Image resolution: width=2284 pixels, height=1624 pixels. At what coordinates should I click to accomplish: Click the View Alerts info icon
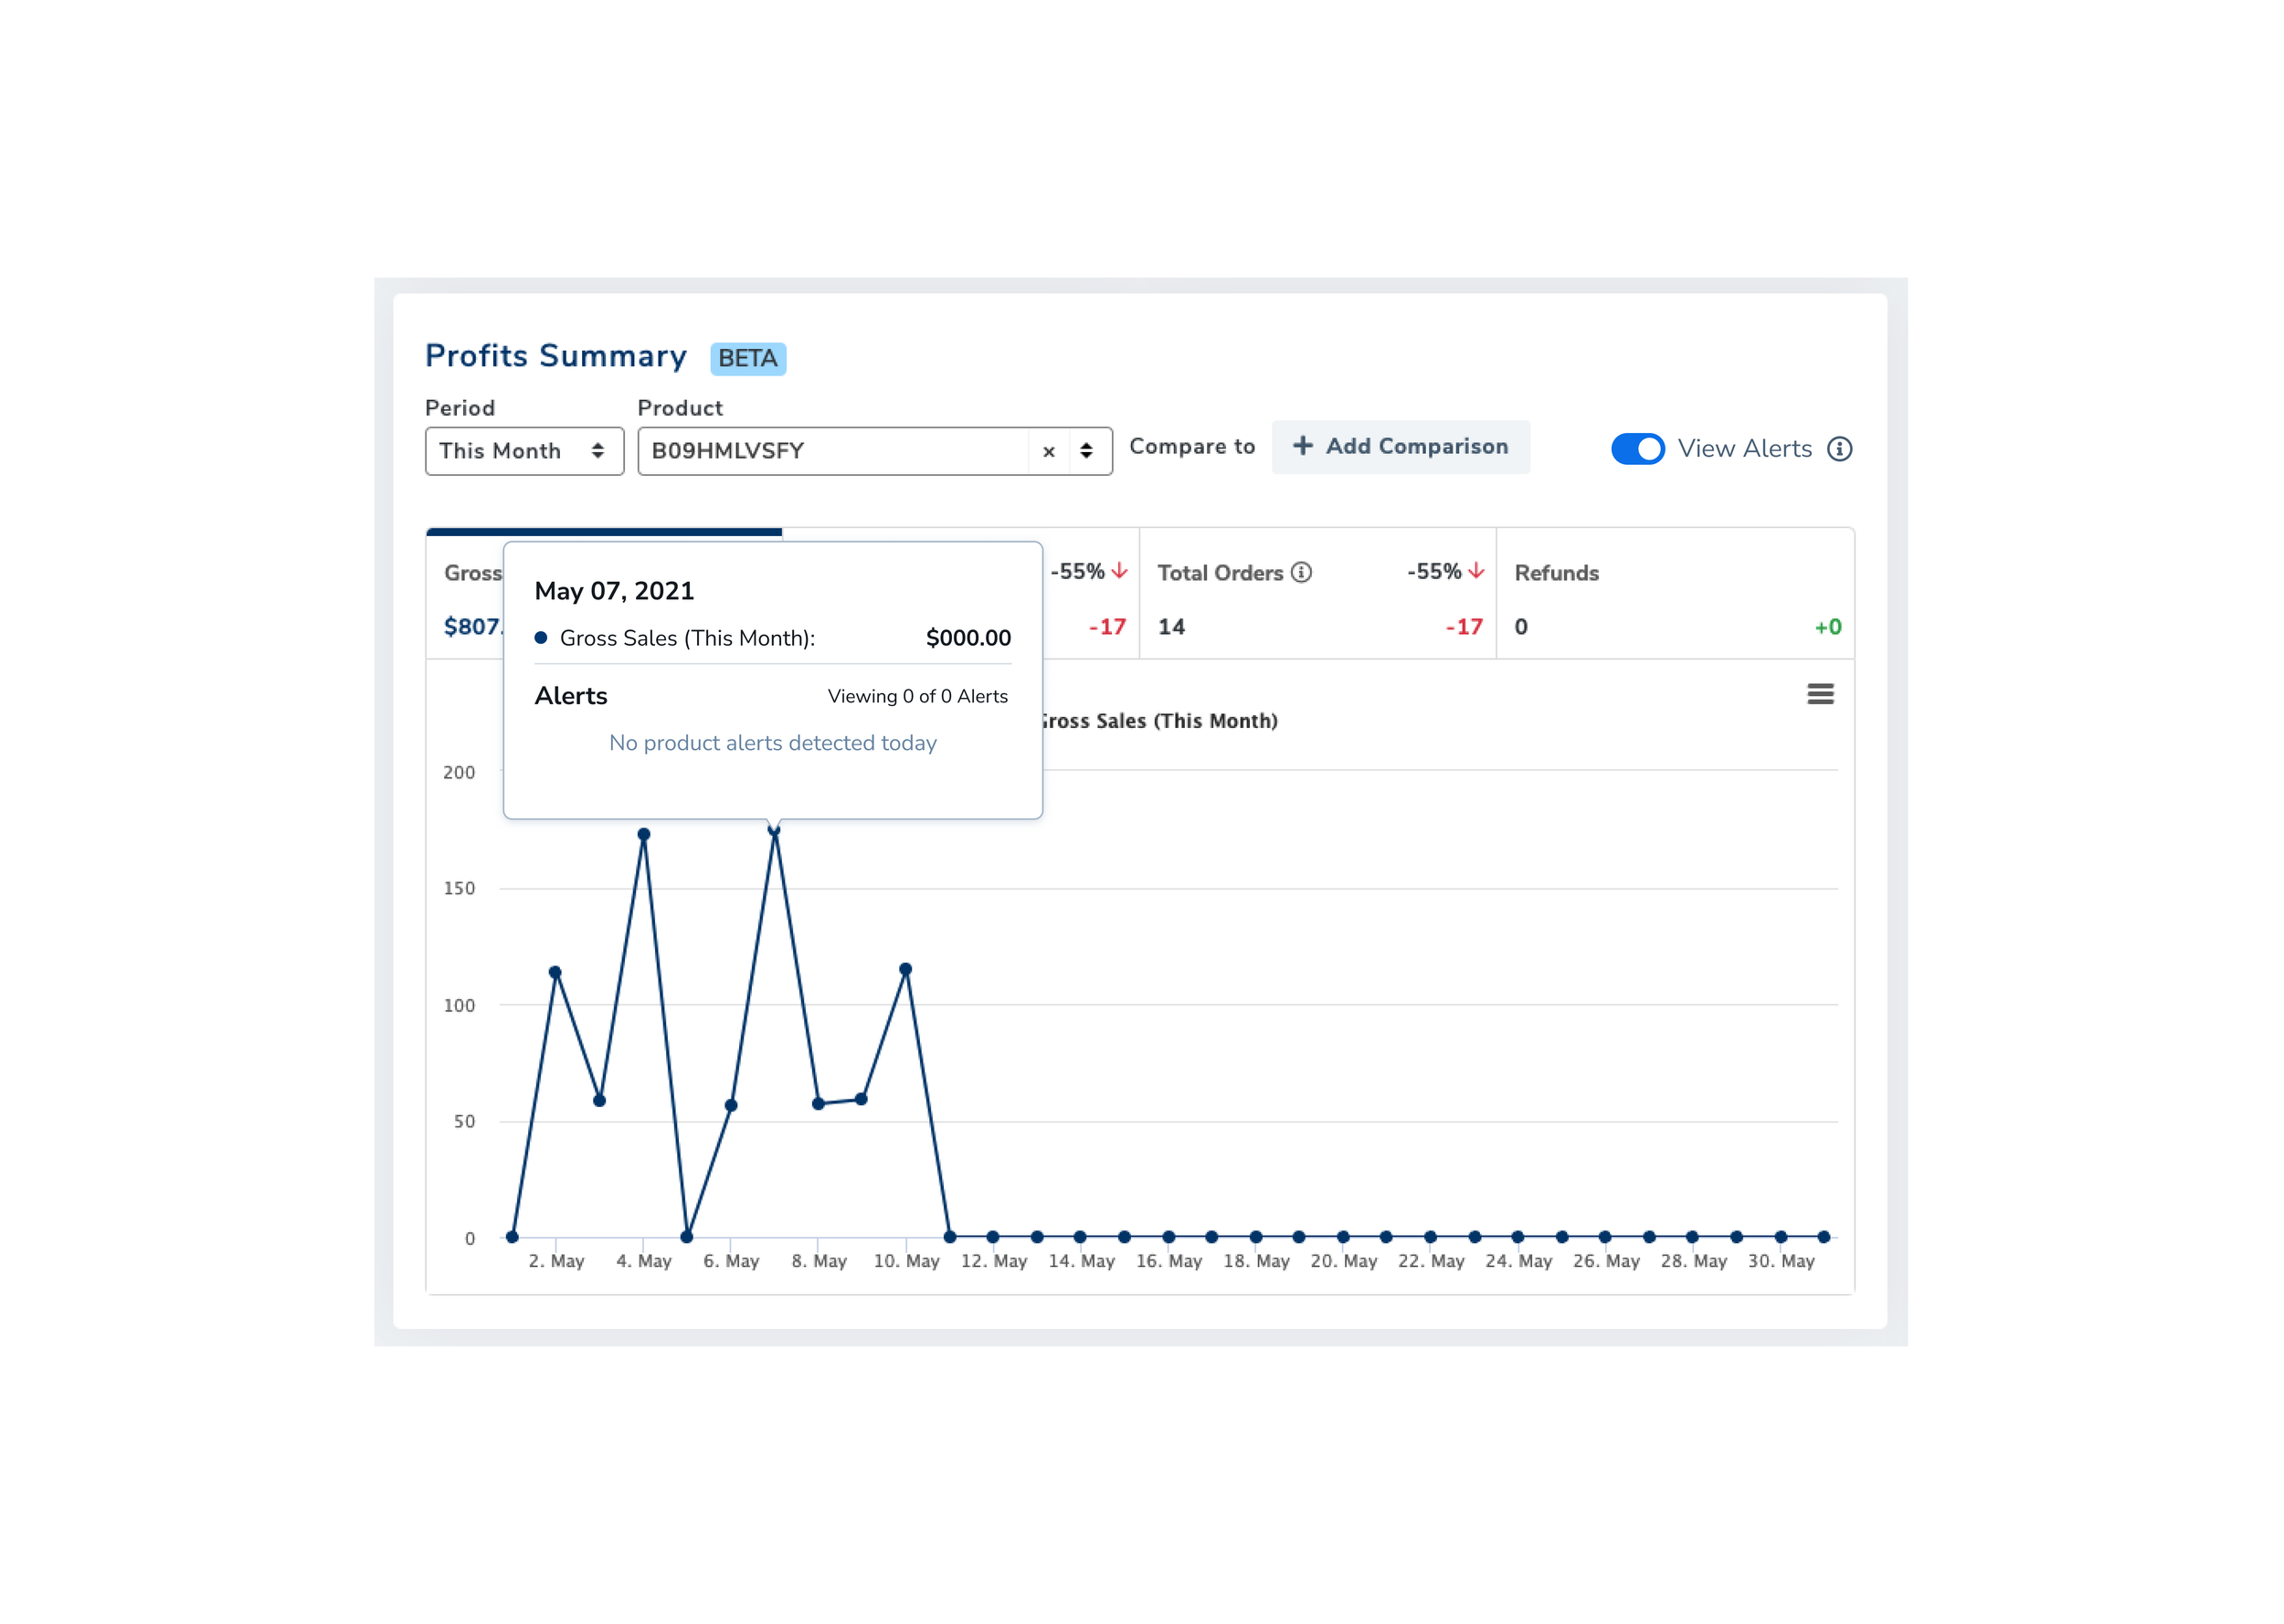1839,449
